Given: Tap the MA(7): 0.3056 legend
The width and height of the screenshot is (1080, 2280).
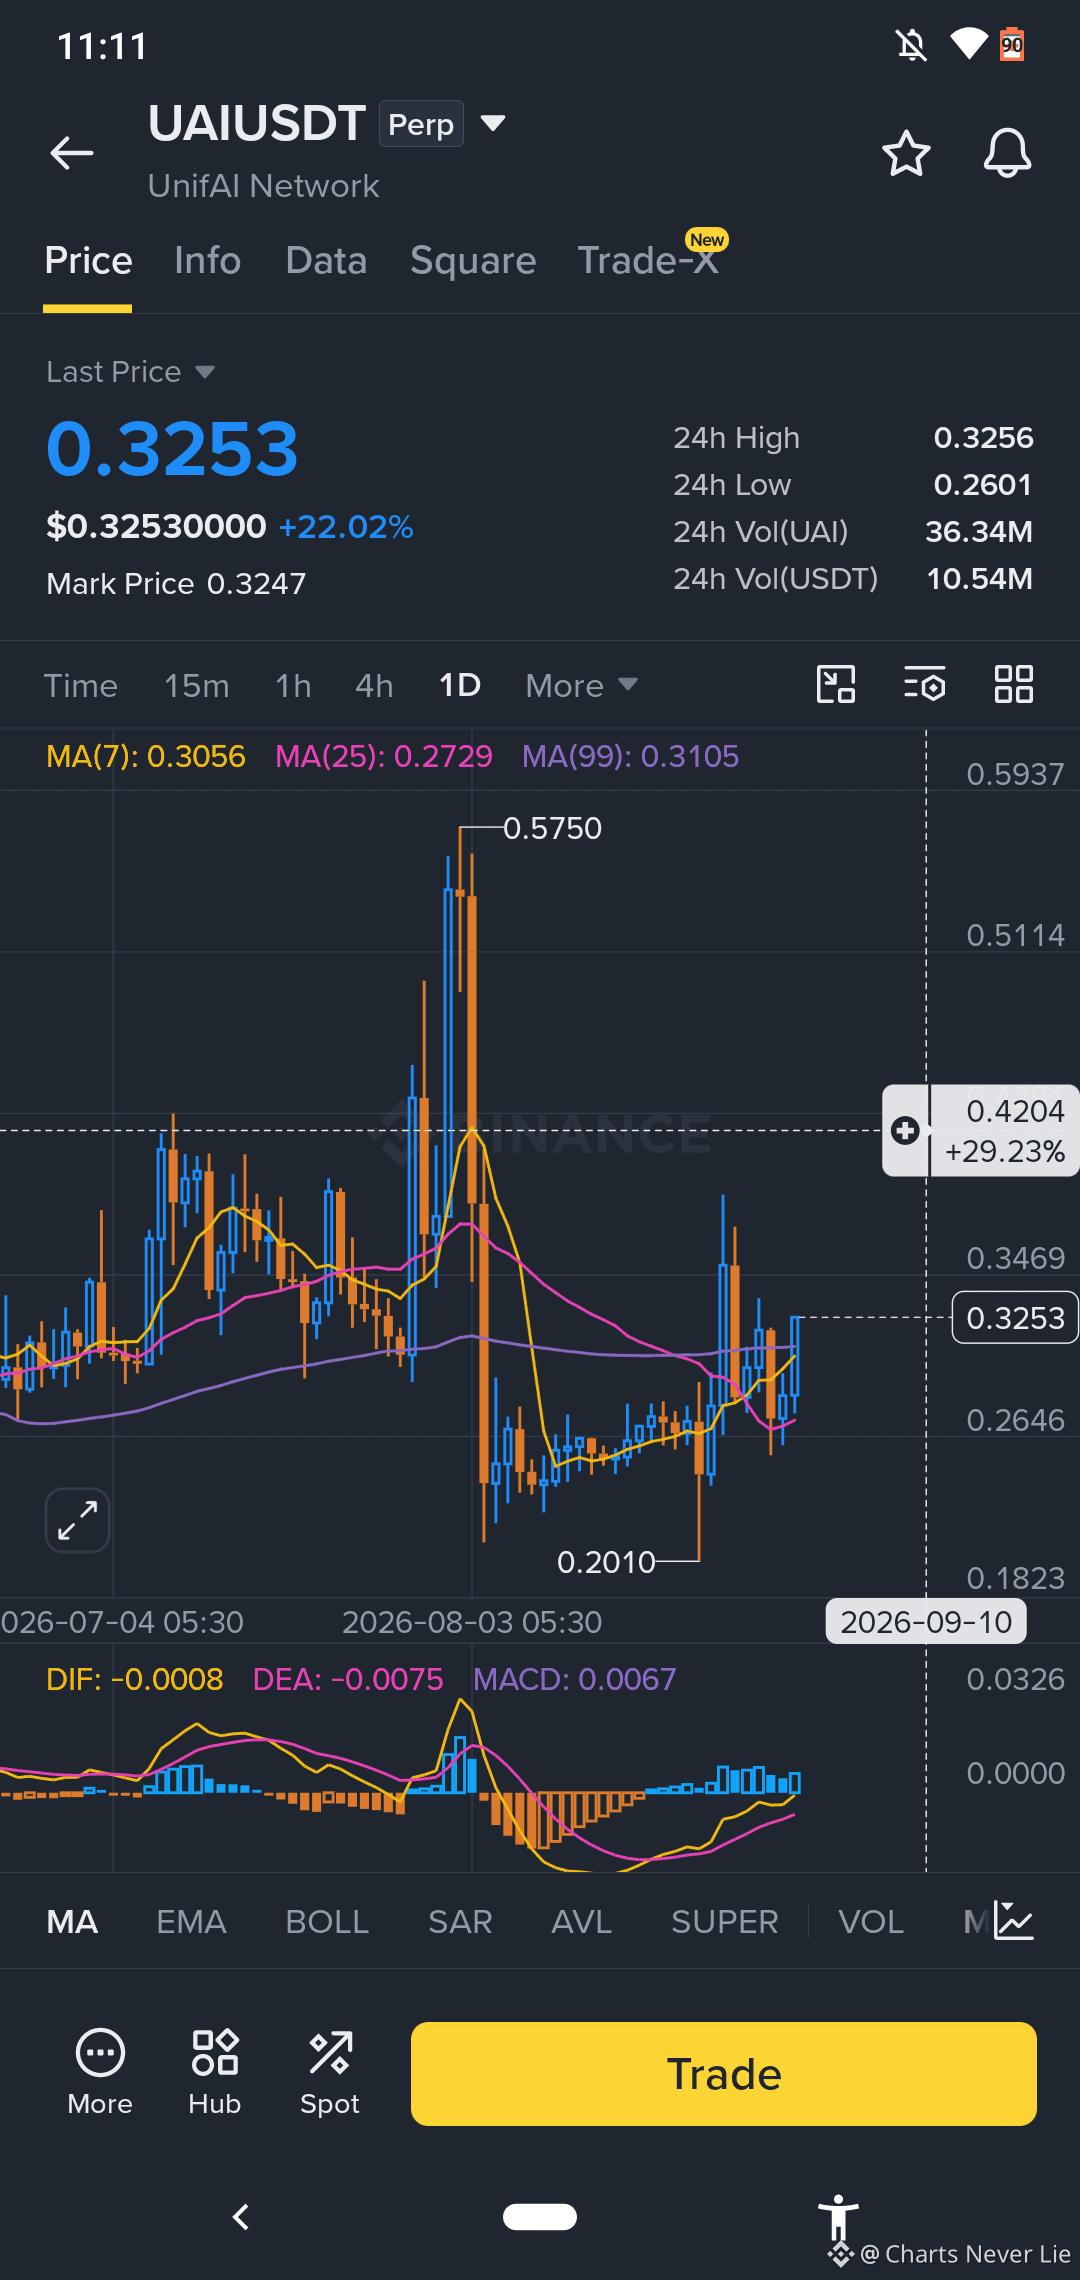Looking at the screenshot, I should [146, 756].
